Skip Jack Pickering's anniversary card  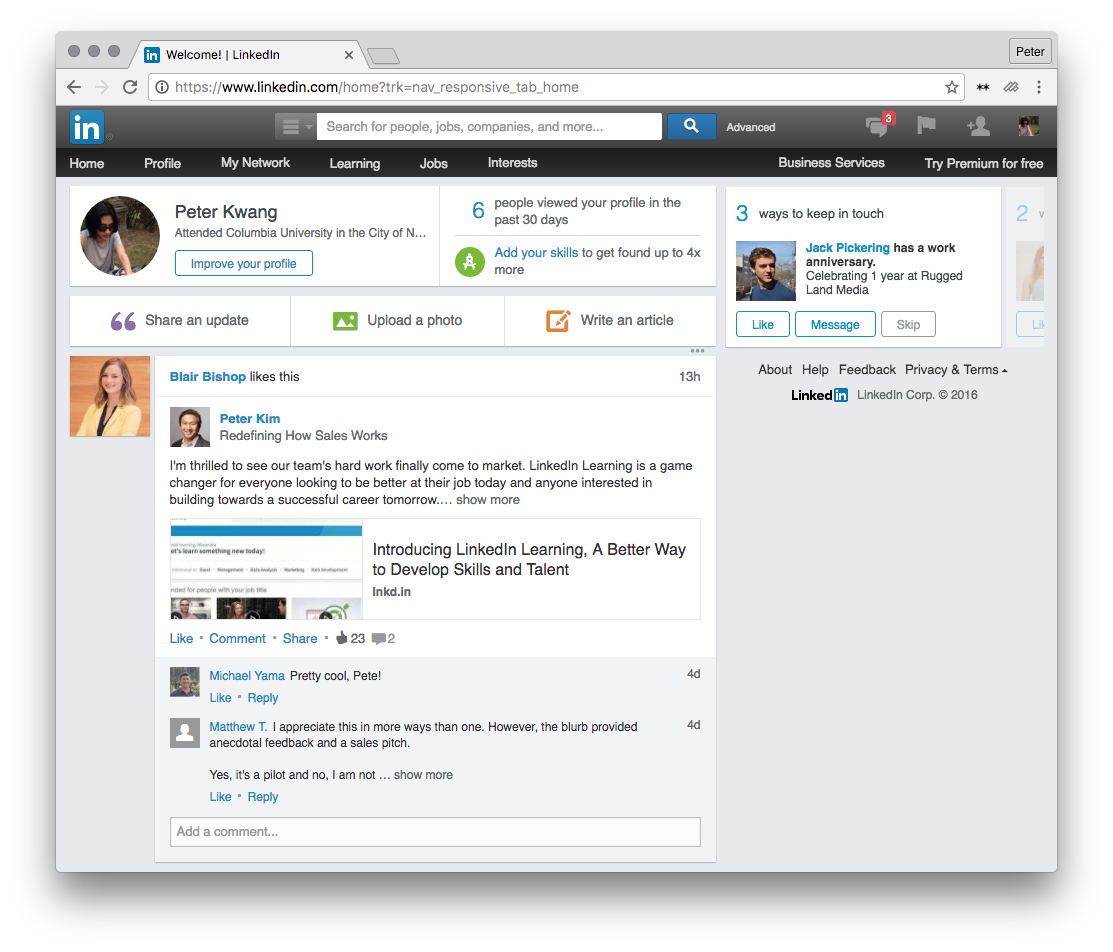pyautogui.click(x=908, y=324)
